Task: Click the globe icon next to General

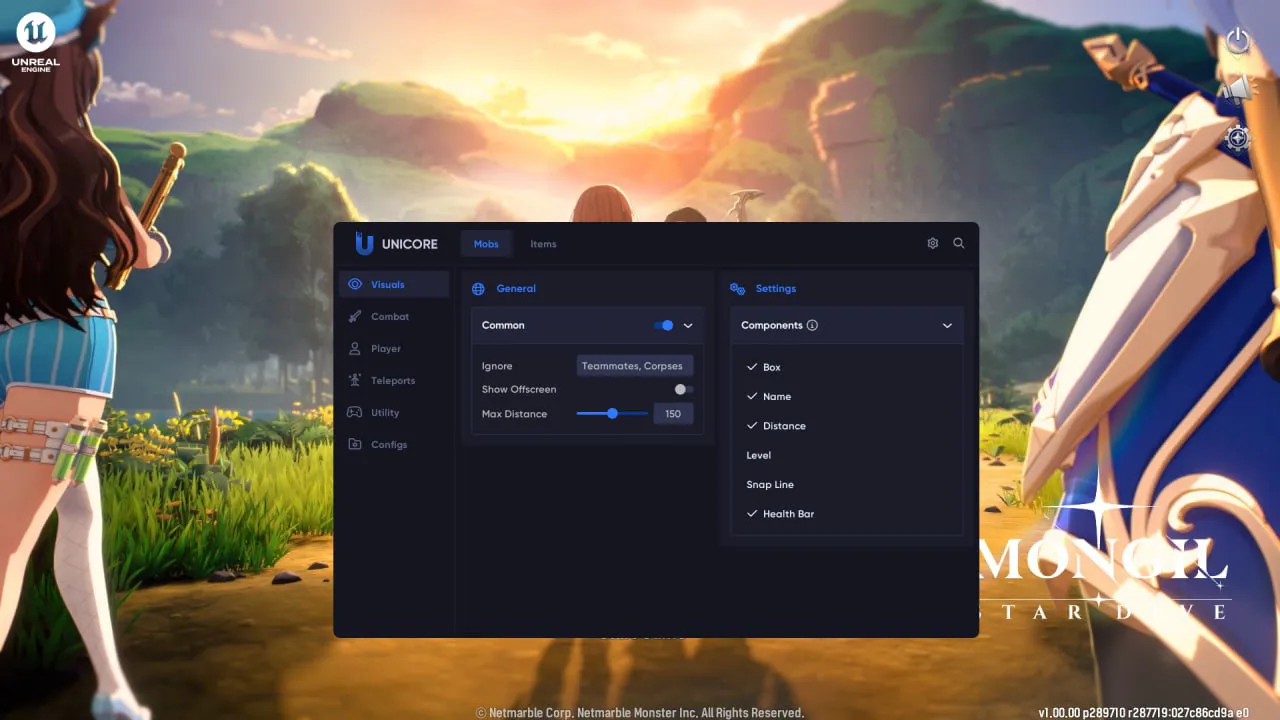Action: [478, 289]
